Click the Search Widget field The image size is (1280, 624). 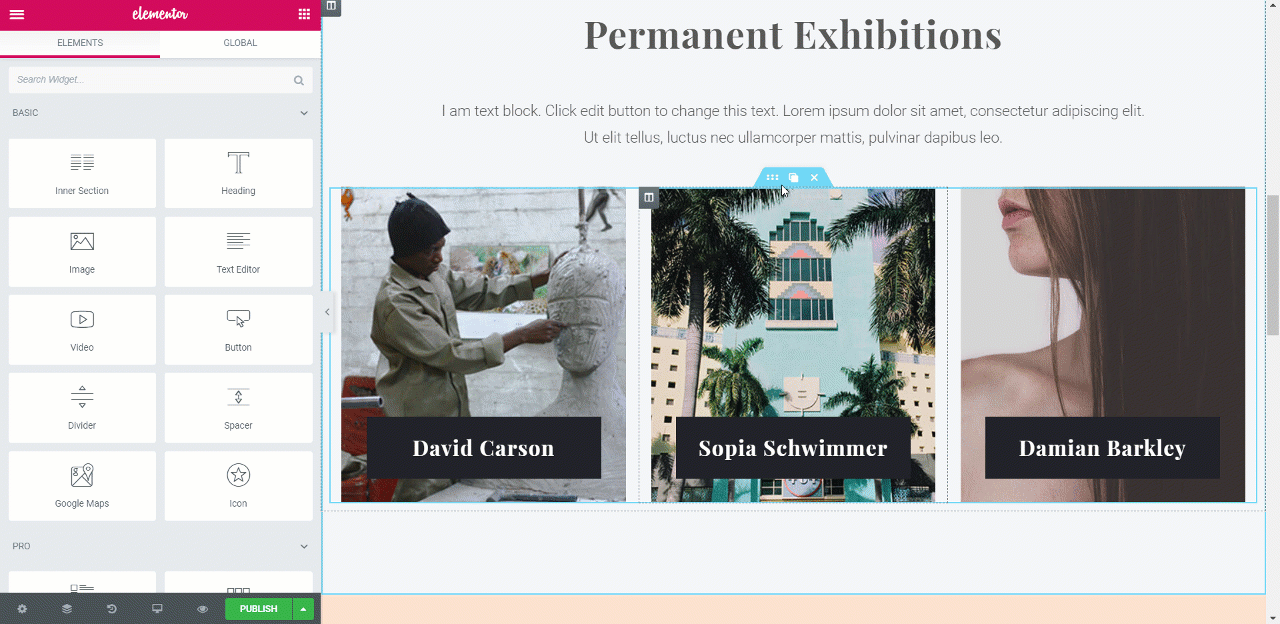point(160,80)
